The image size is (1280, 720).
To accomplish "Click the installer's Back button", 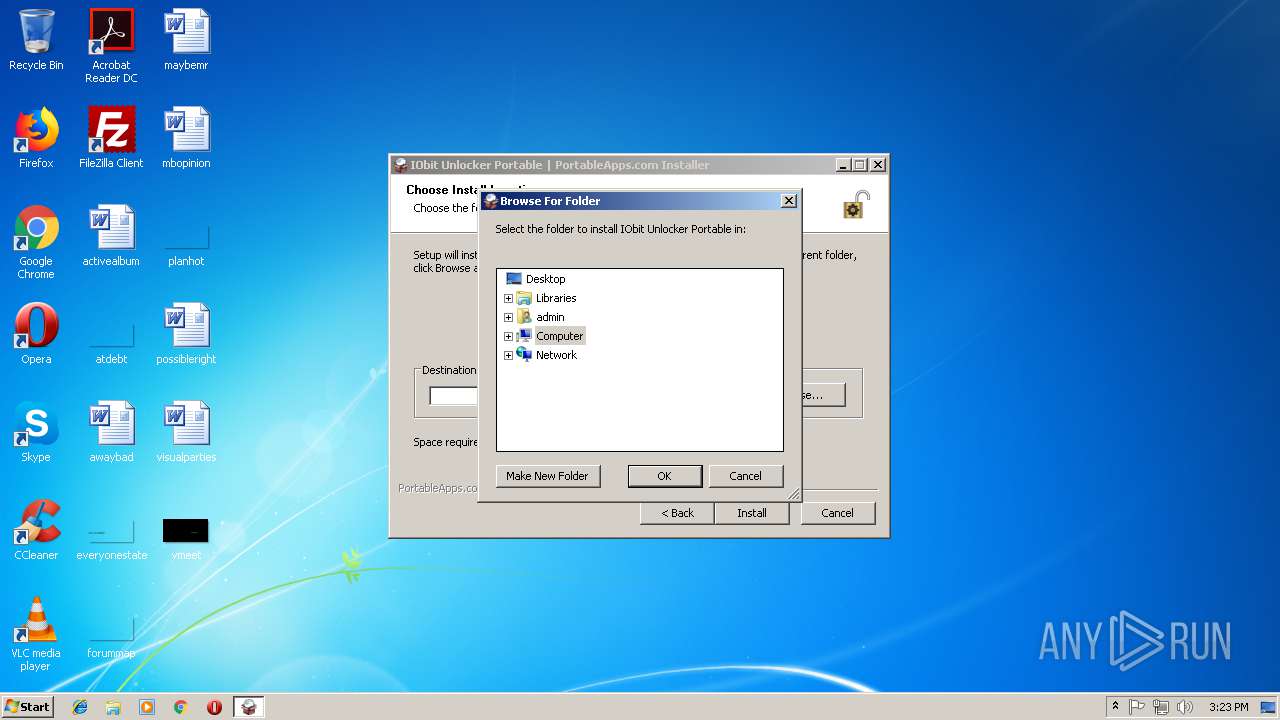I will [677, 513].
